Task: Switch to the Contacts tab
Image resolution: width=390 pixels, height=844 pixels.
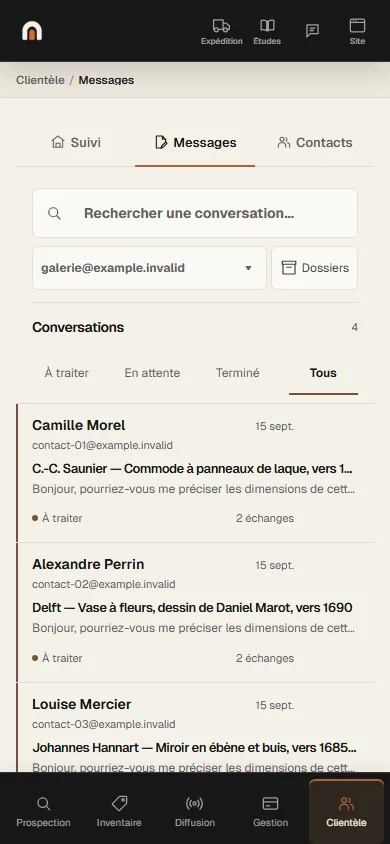Action: tap(315, 143)
